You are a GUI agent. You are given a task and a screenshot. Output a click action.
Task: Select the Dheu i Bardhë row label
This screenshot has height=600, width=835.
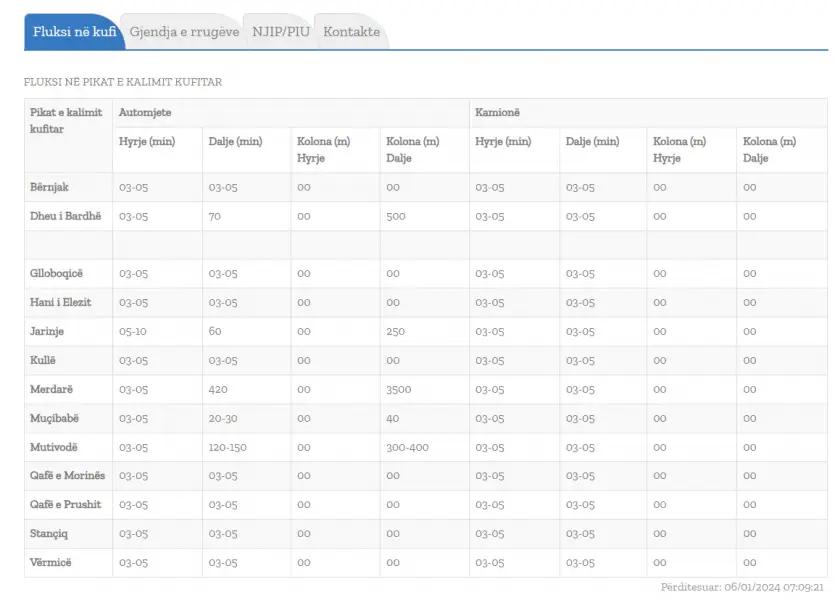tap(66, 216)
